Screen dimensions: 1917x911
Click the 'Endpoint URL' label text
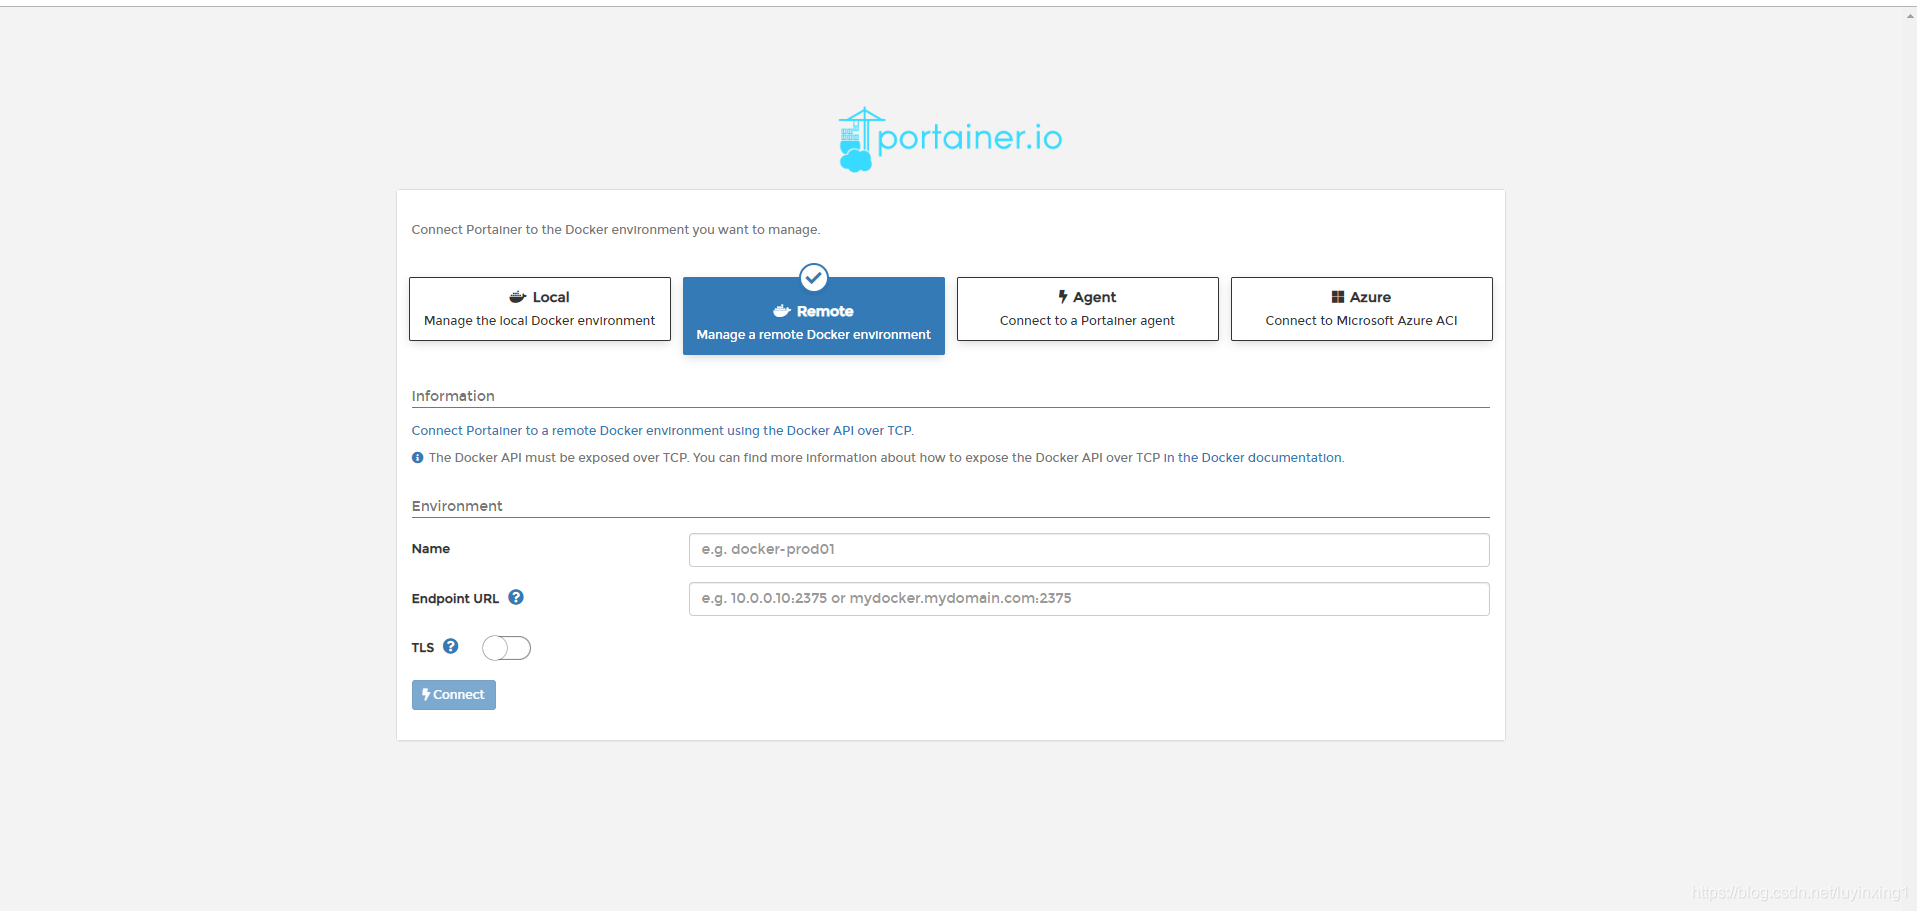[455, 599]
